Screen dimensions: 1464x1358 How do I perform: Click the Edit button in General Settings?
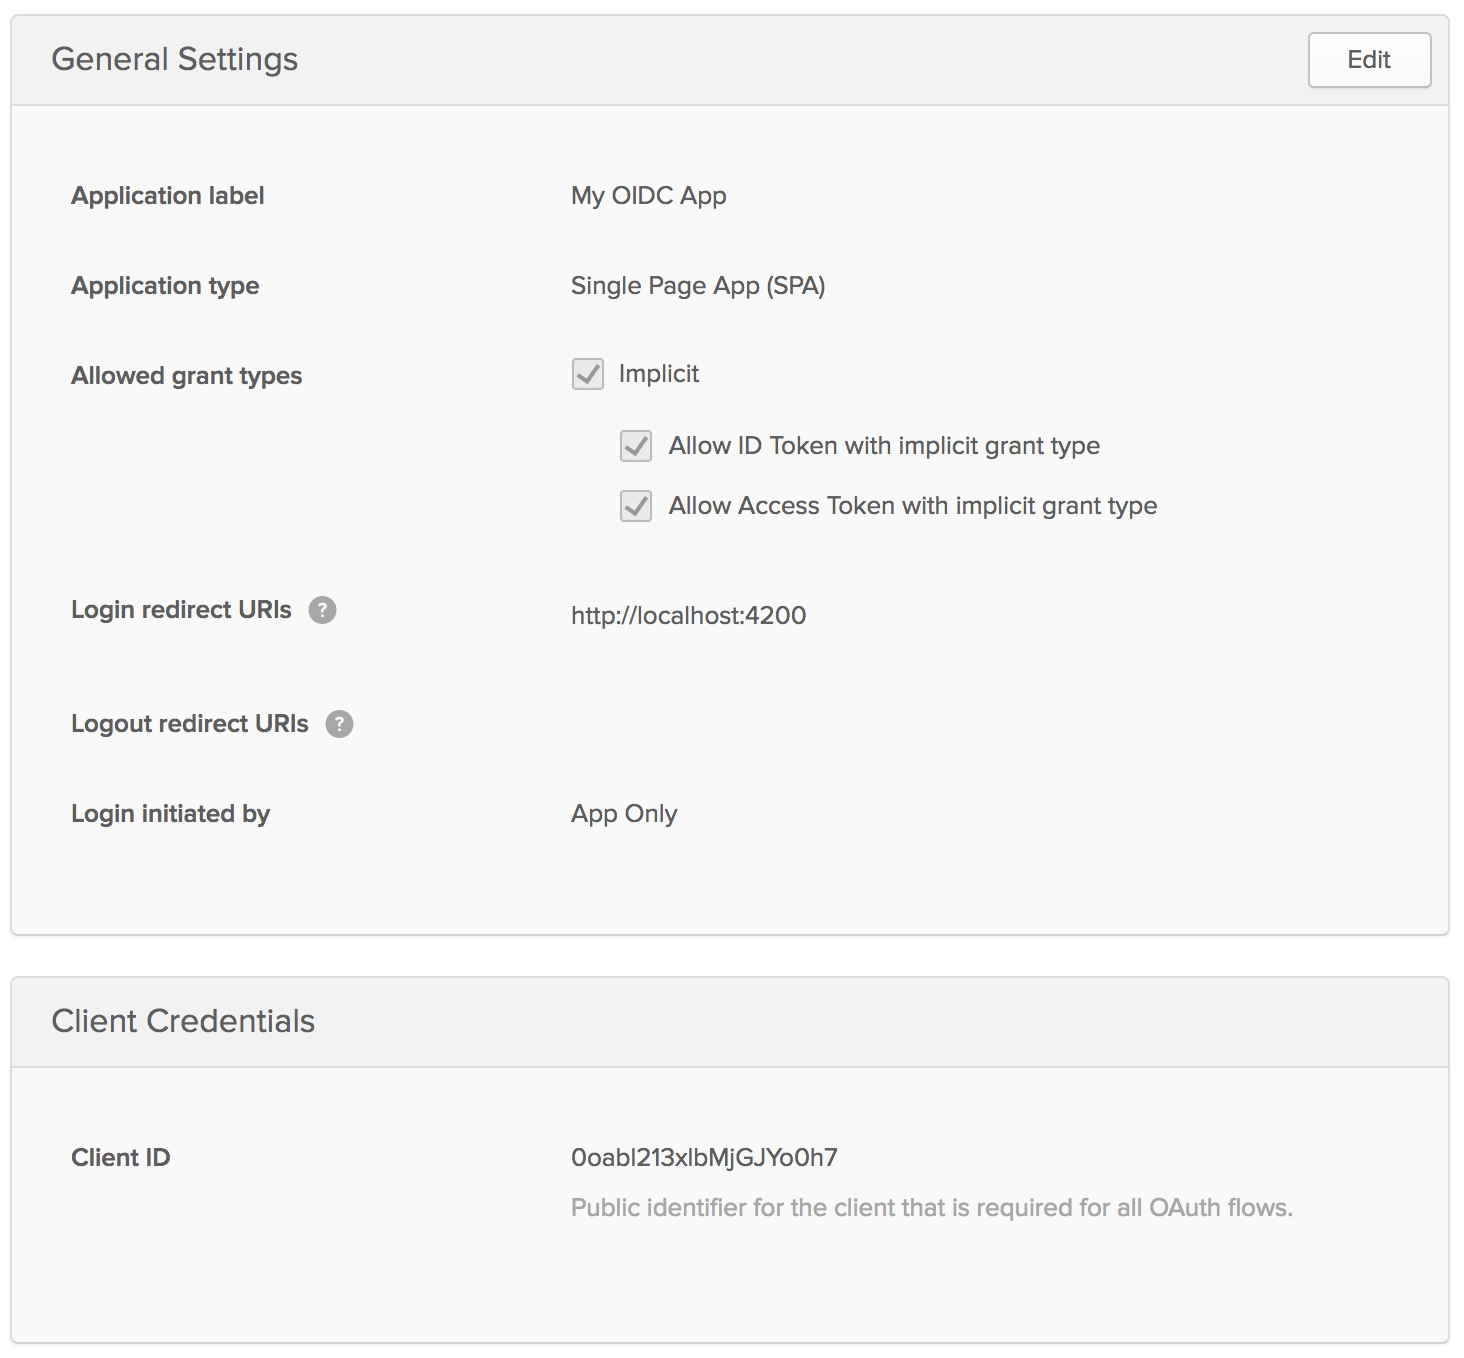point(1369,60)
